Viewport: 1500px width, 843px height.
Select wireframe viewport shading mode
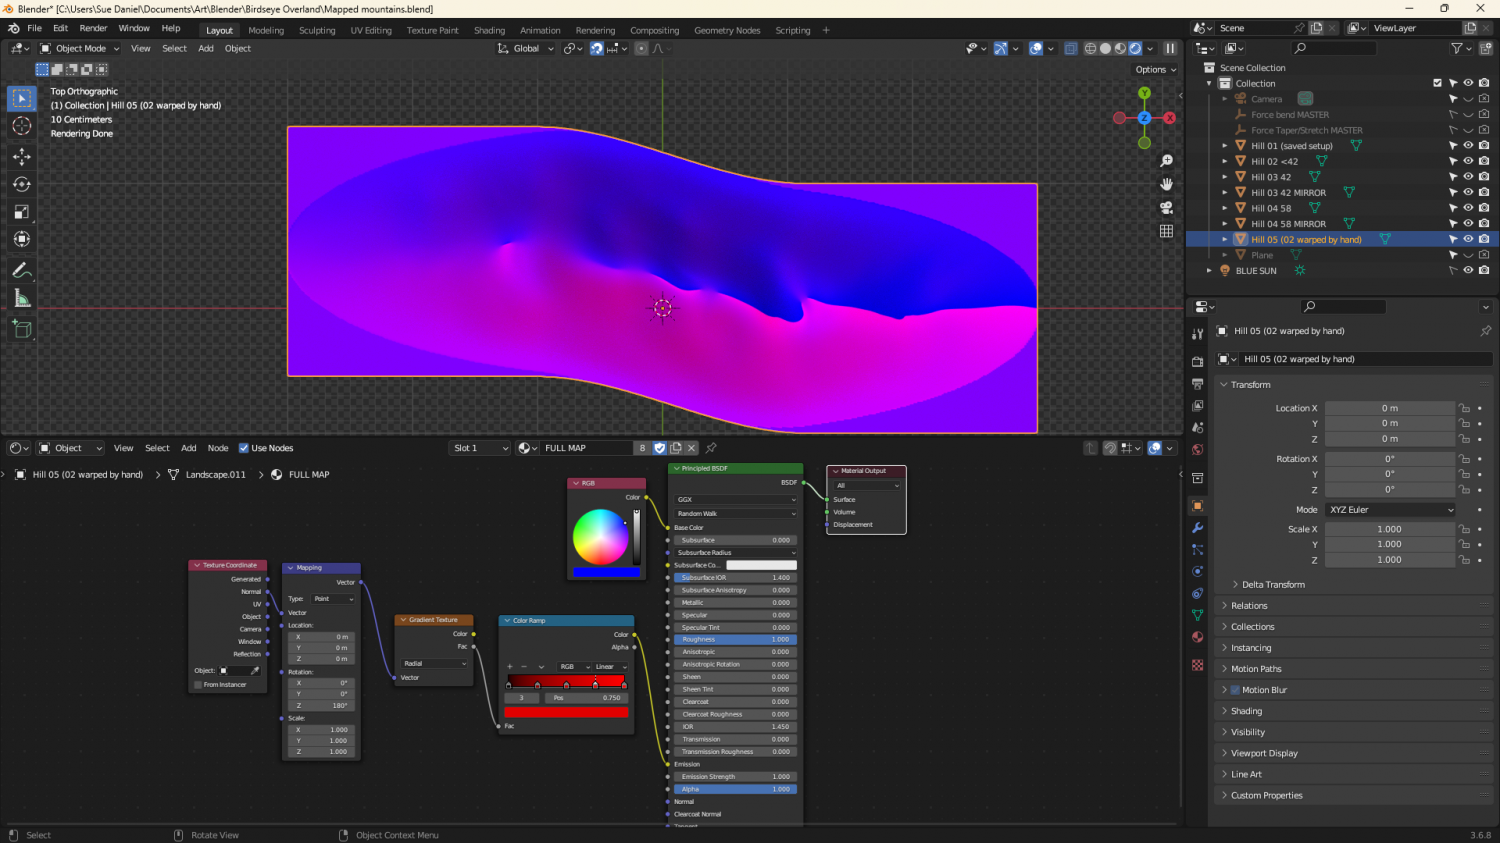point(1090,48)
